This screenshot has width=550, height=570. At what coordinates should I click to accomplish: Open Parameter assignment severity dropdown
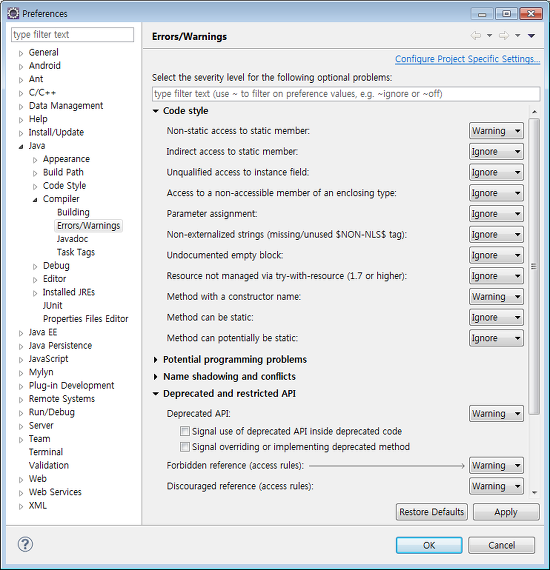tap(496, 214)
